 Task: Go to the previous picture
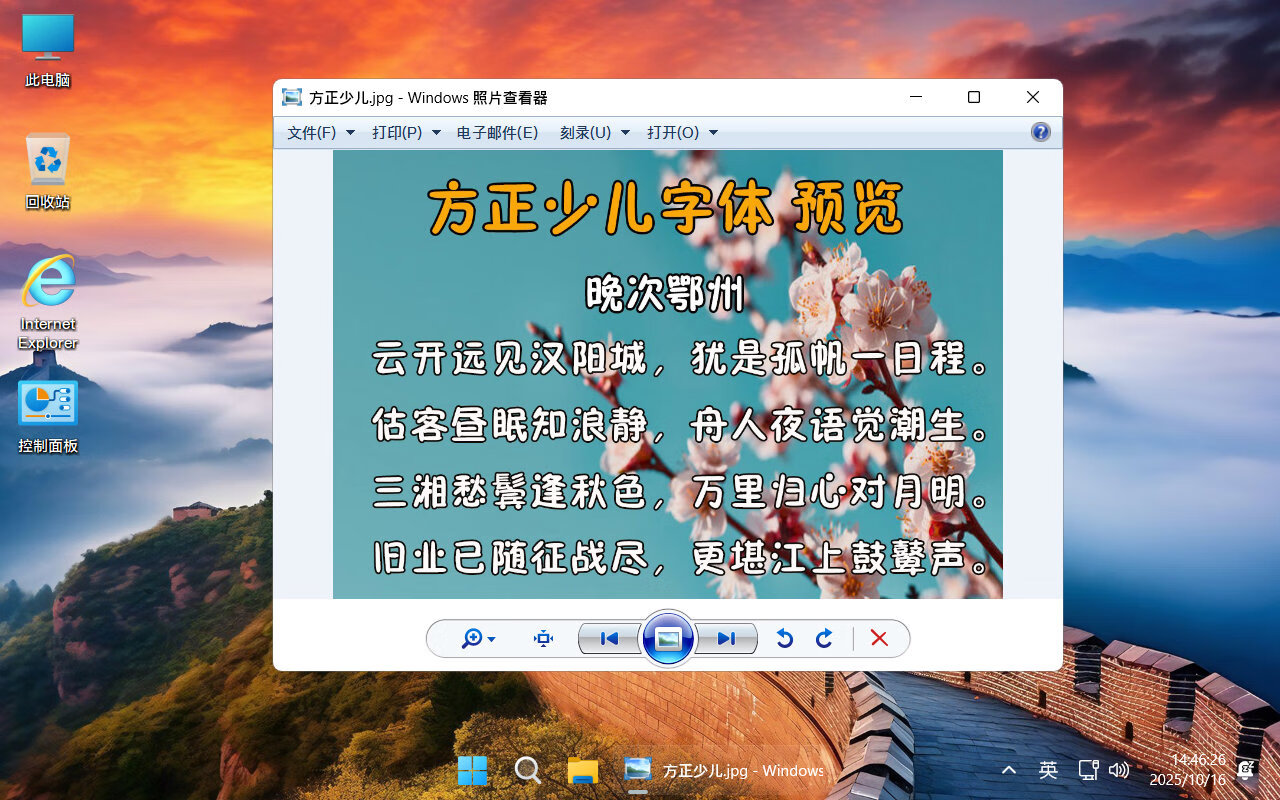pyautogui.click(x=609, y=639)
